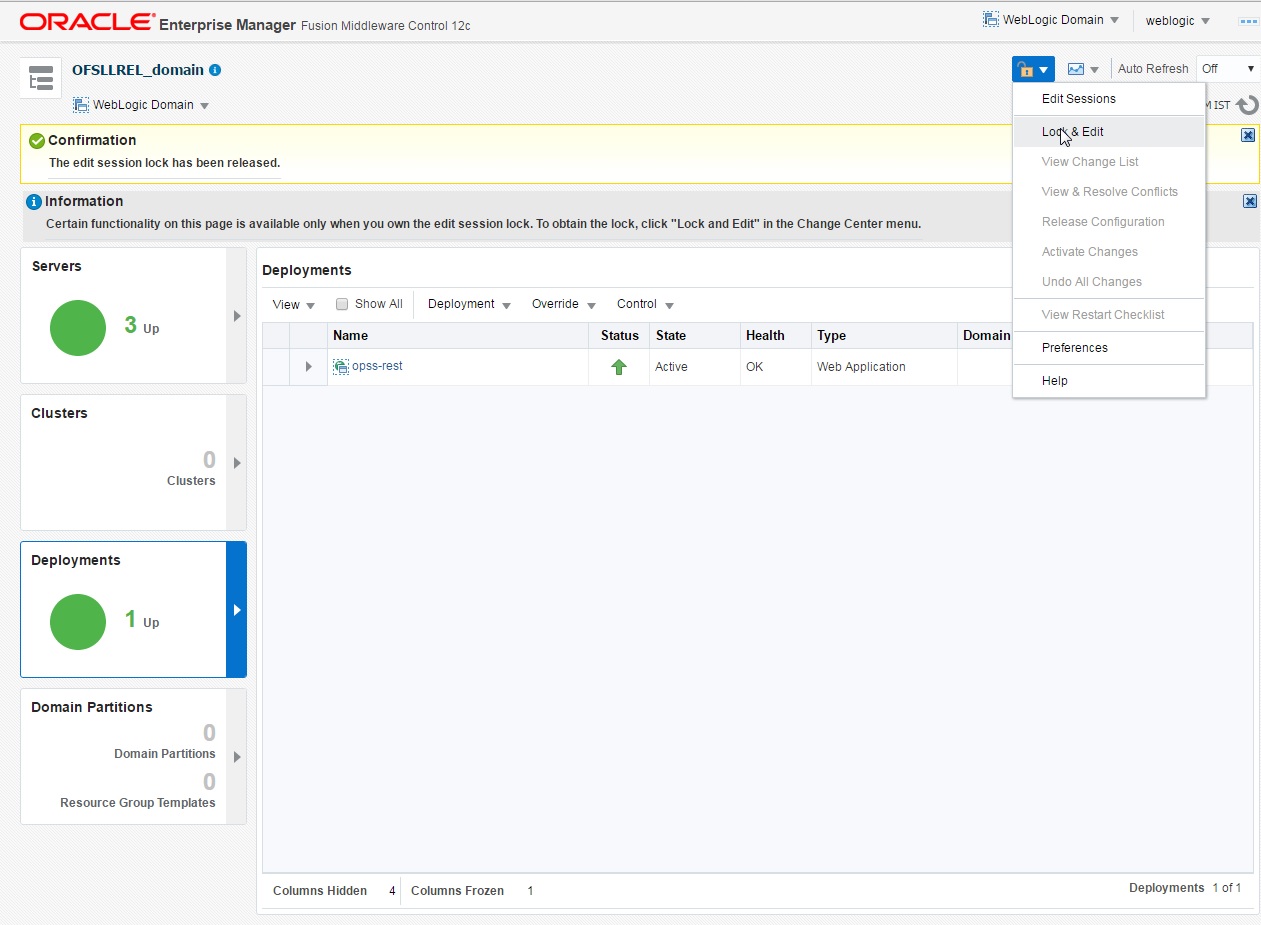Image resolution: width=1261 pixels, height=925 pixels.
Task: Open the weblogic user dropdown
Action: click(x=1177, y=21)
